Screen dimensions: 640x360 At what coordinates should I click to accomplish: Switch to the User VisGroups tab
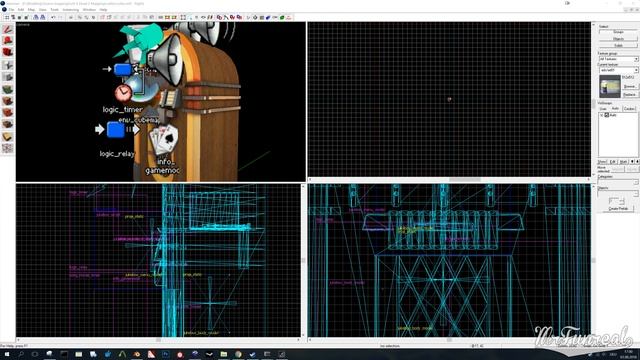click(x=603, y=109)
